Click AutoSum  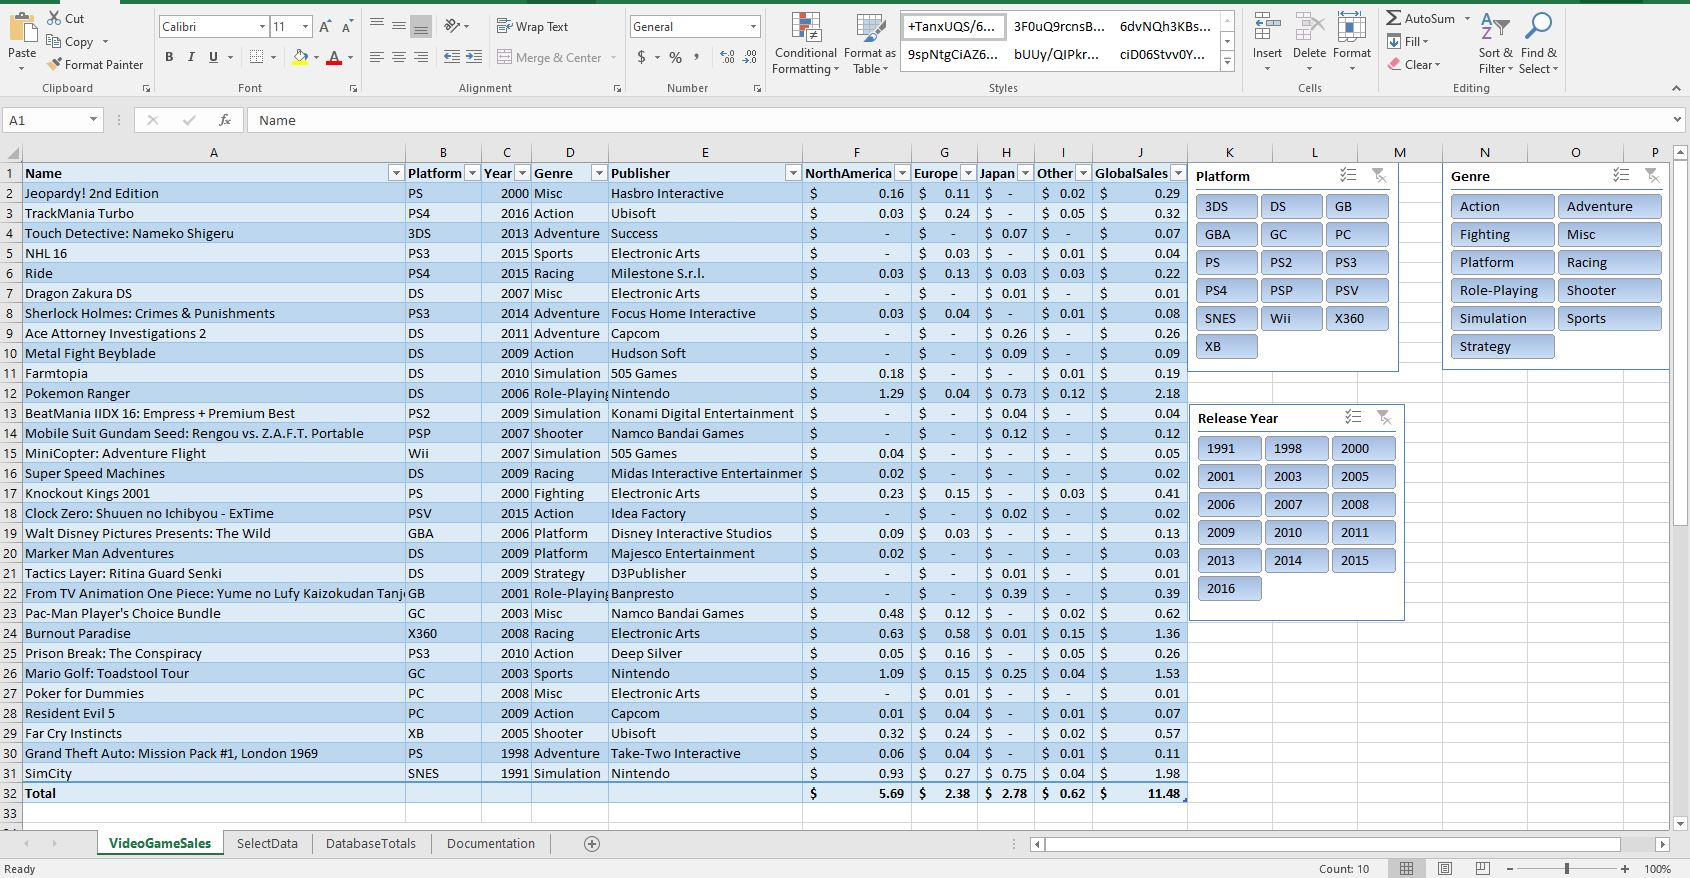tap(1420, 18)
